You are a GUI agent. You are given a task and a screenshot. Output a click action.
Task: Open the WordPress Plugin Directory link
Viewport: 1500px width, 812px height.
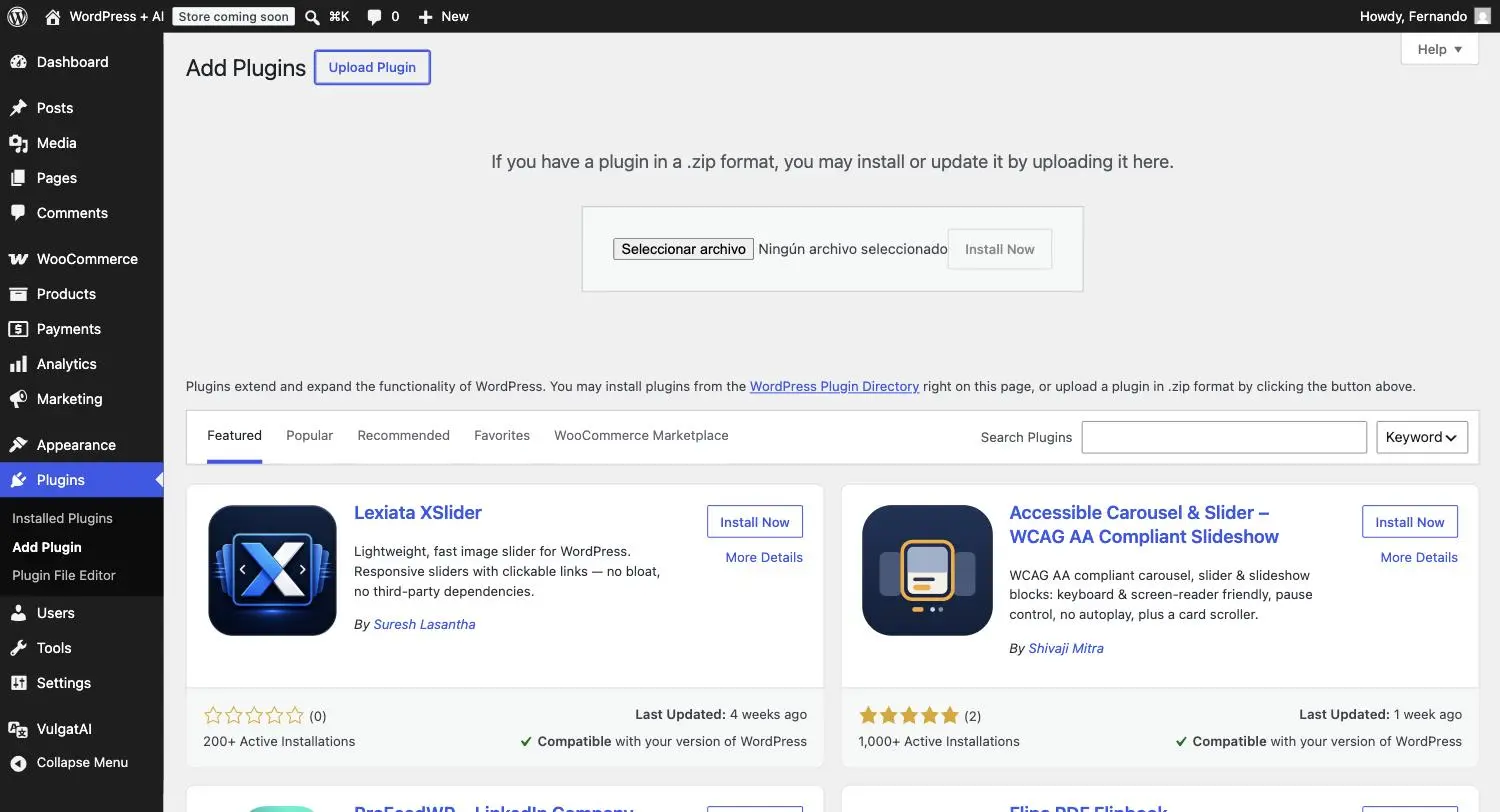tap(834, 386)
